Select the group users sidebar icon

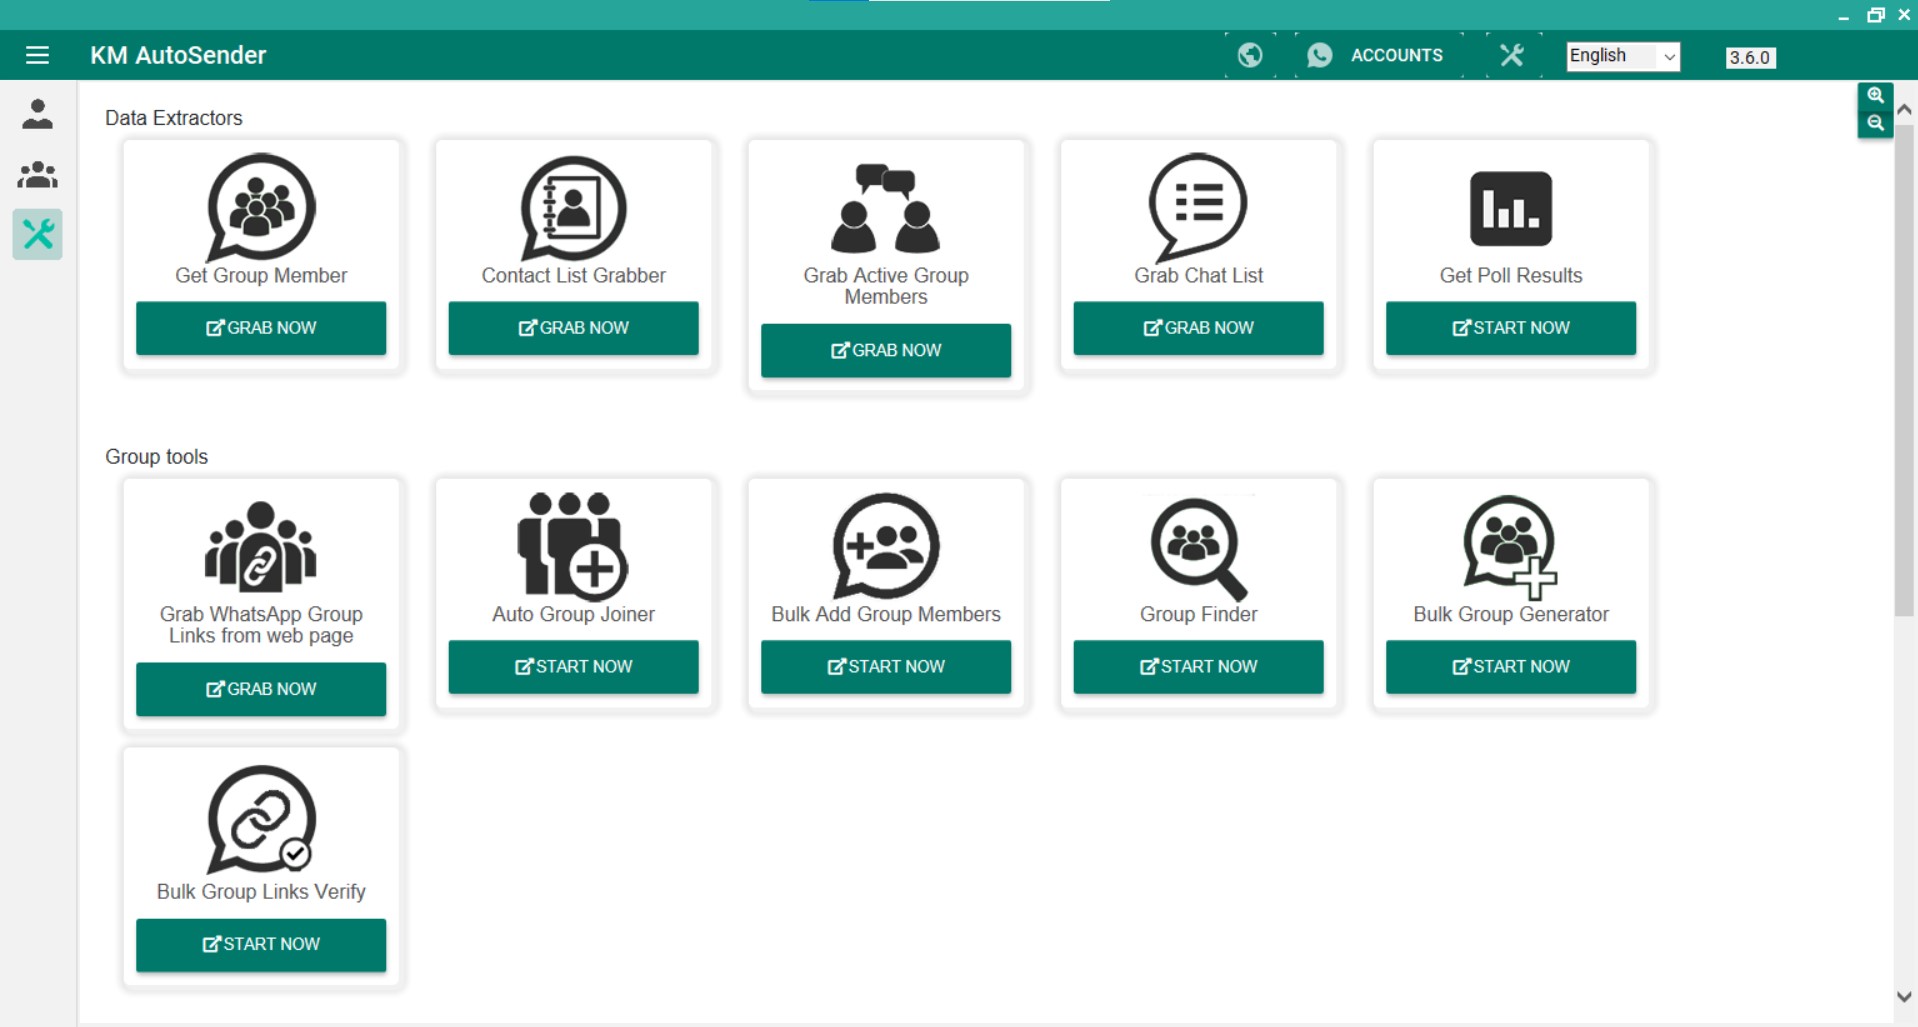click(x=37, y=175)
